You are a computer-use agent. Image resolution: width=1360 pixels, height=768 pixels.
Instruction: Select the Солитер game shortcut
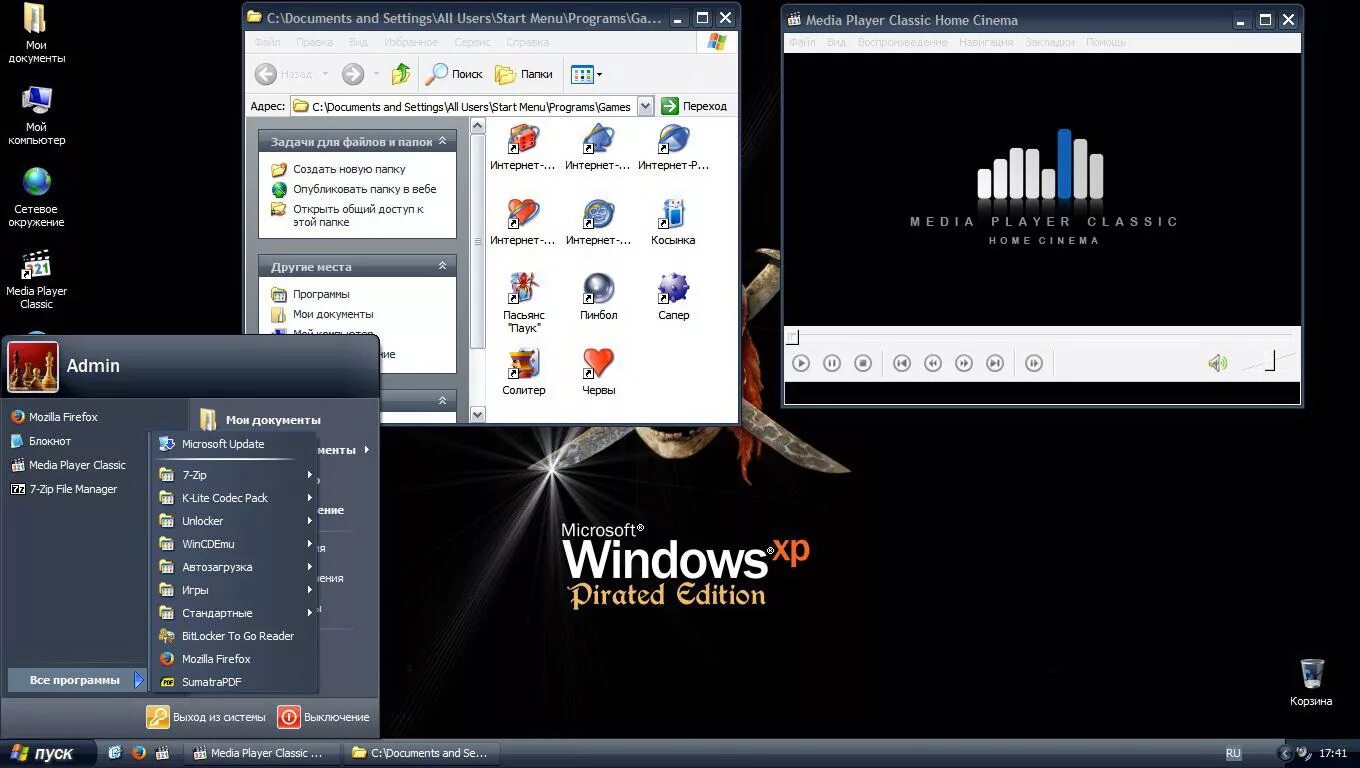click(x=523, y=372)
